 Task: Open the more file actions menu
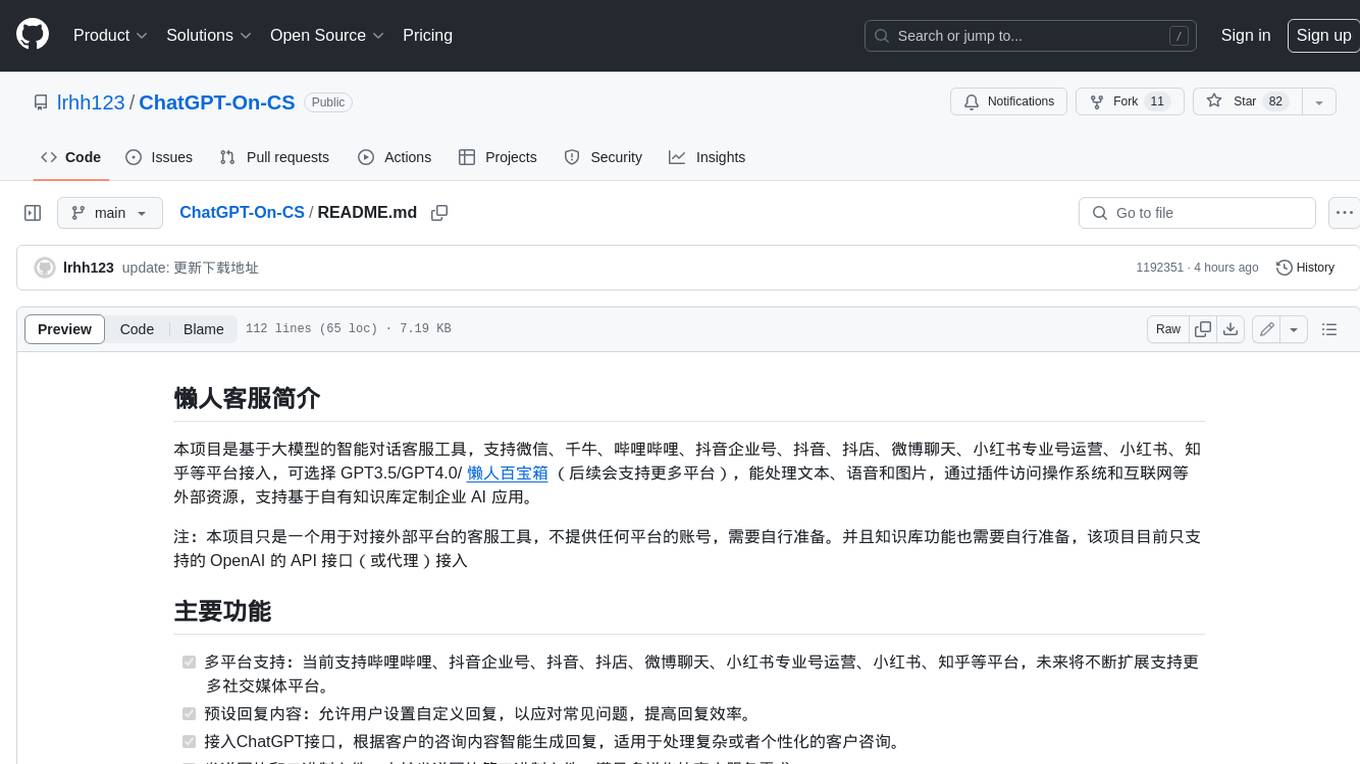click(1344, 213)
